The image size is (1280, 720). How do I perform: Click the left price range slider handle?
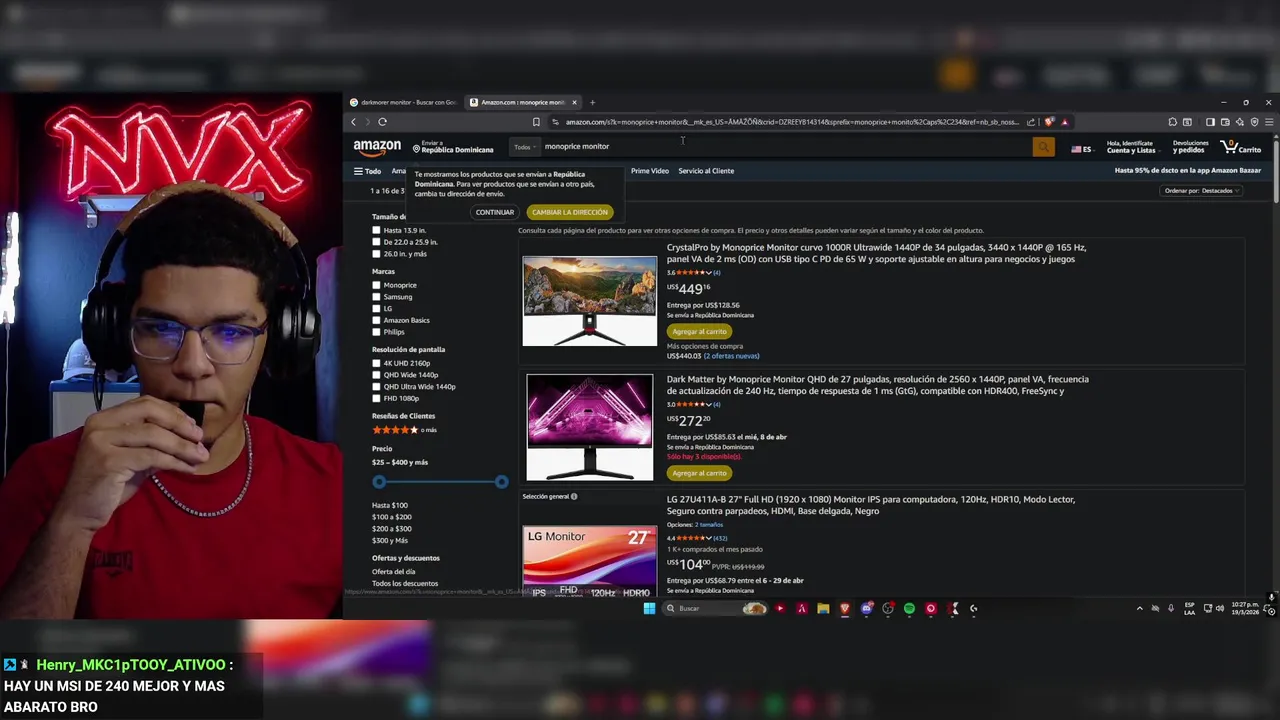(x=379, y=482)
